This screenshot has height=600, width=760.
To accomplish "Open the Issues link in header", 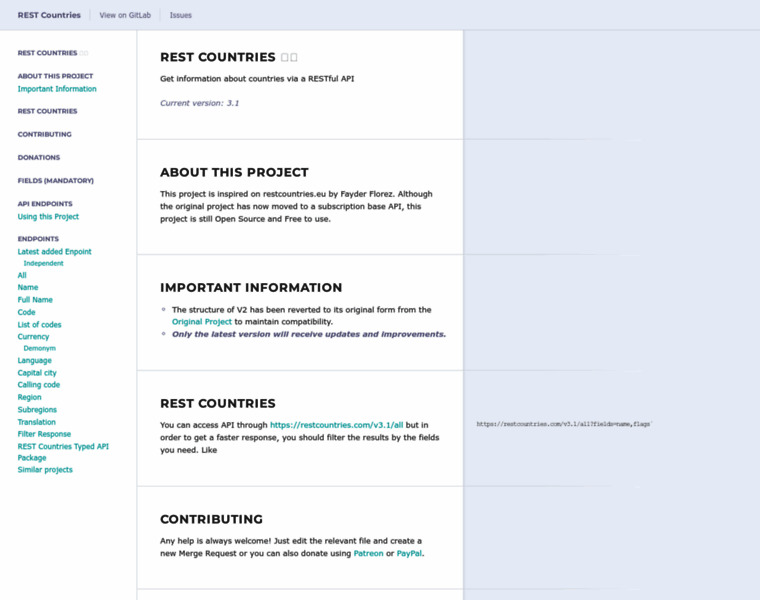I will click(x=181, y=15).
